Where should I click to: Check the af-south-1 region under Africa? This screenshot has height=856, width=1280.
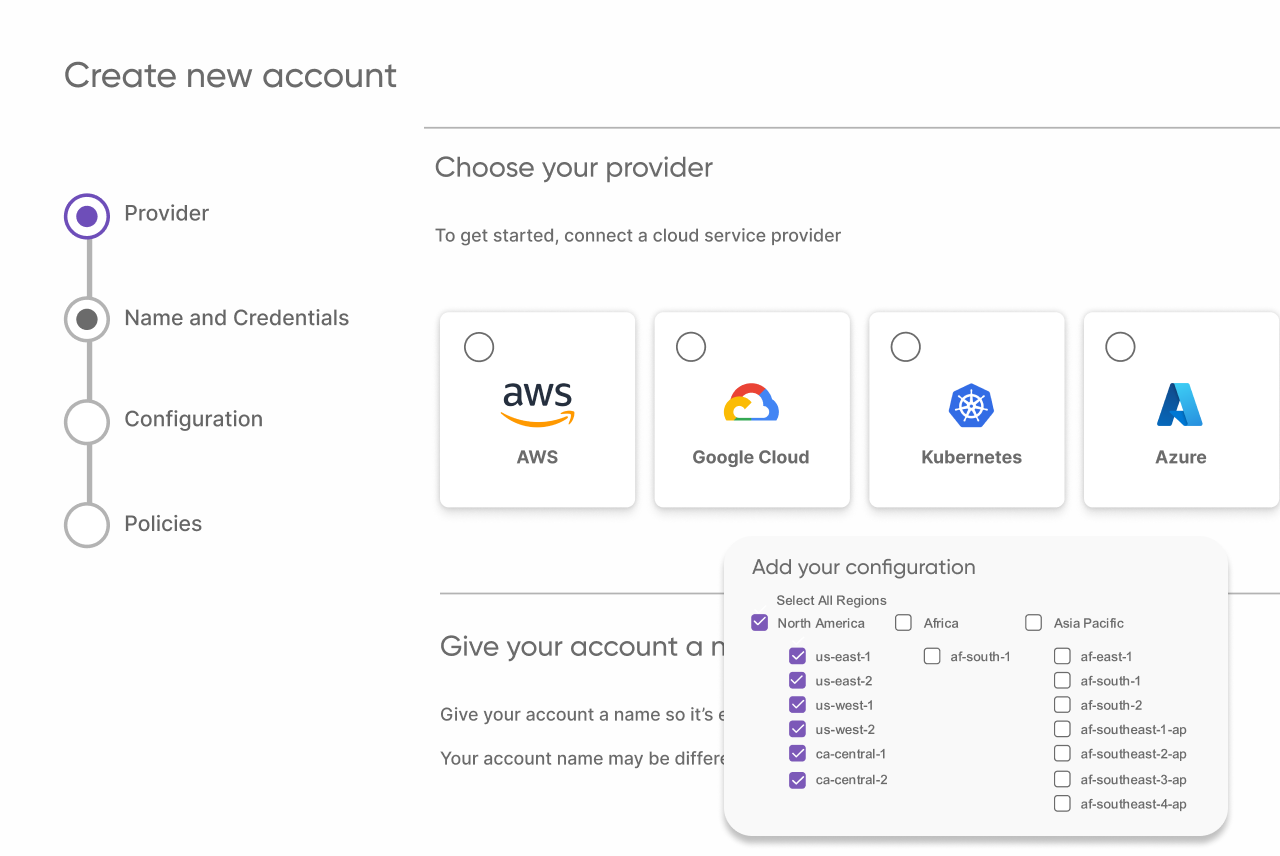[932, 656]
